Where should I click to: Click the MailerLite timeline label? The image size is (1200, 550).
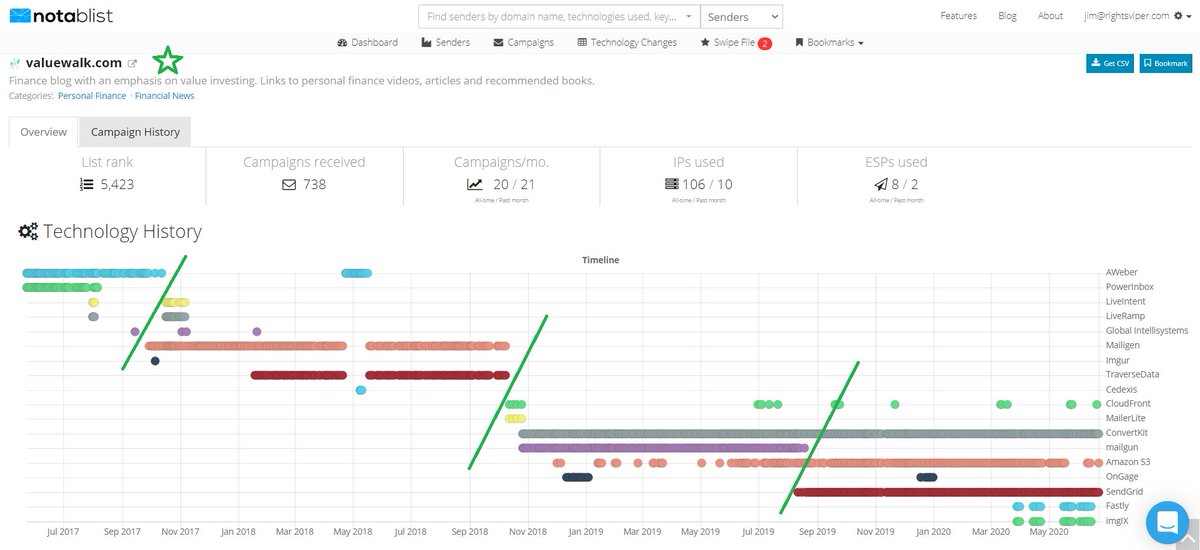1125,418
